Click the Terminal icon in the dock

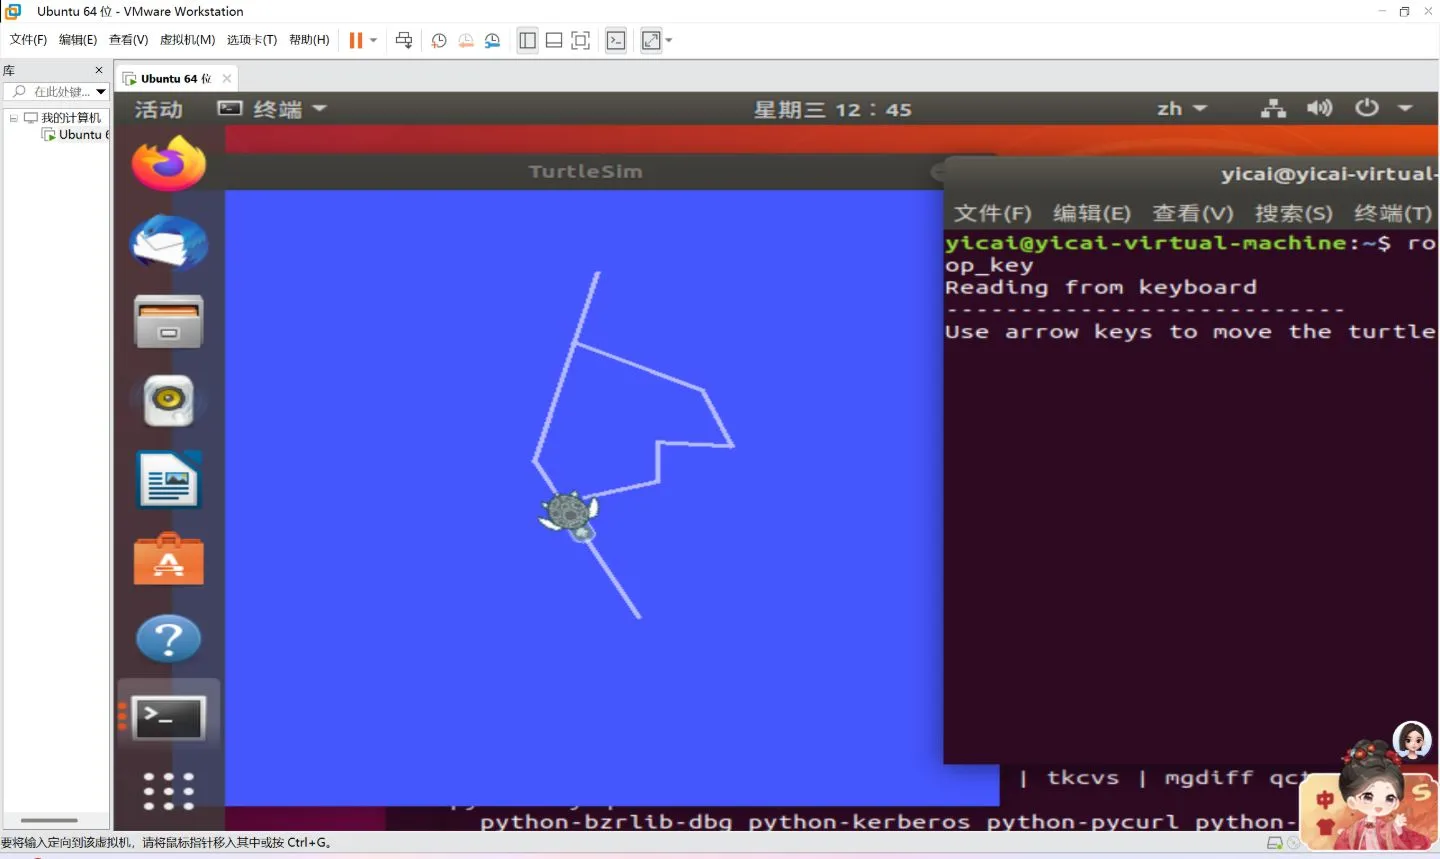pos(168,718)
